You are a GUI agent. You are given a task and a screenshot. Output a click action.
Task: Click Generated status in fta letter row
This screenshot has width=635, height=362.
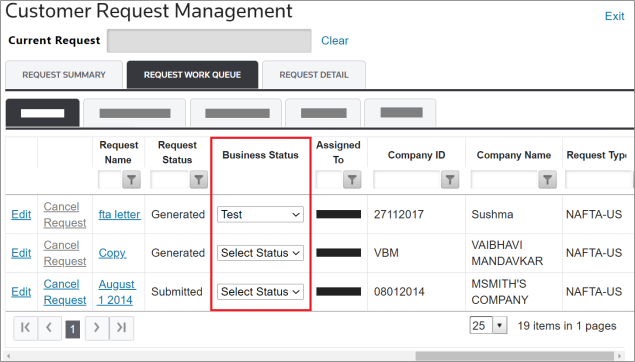178,214
